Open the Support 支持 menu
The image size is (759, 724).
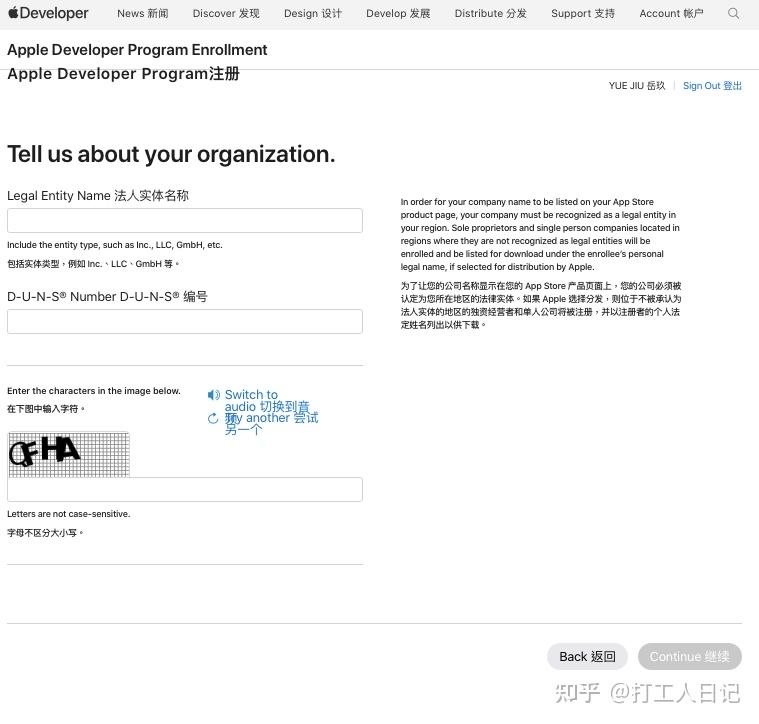click(x=583, y=14)
